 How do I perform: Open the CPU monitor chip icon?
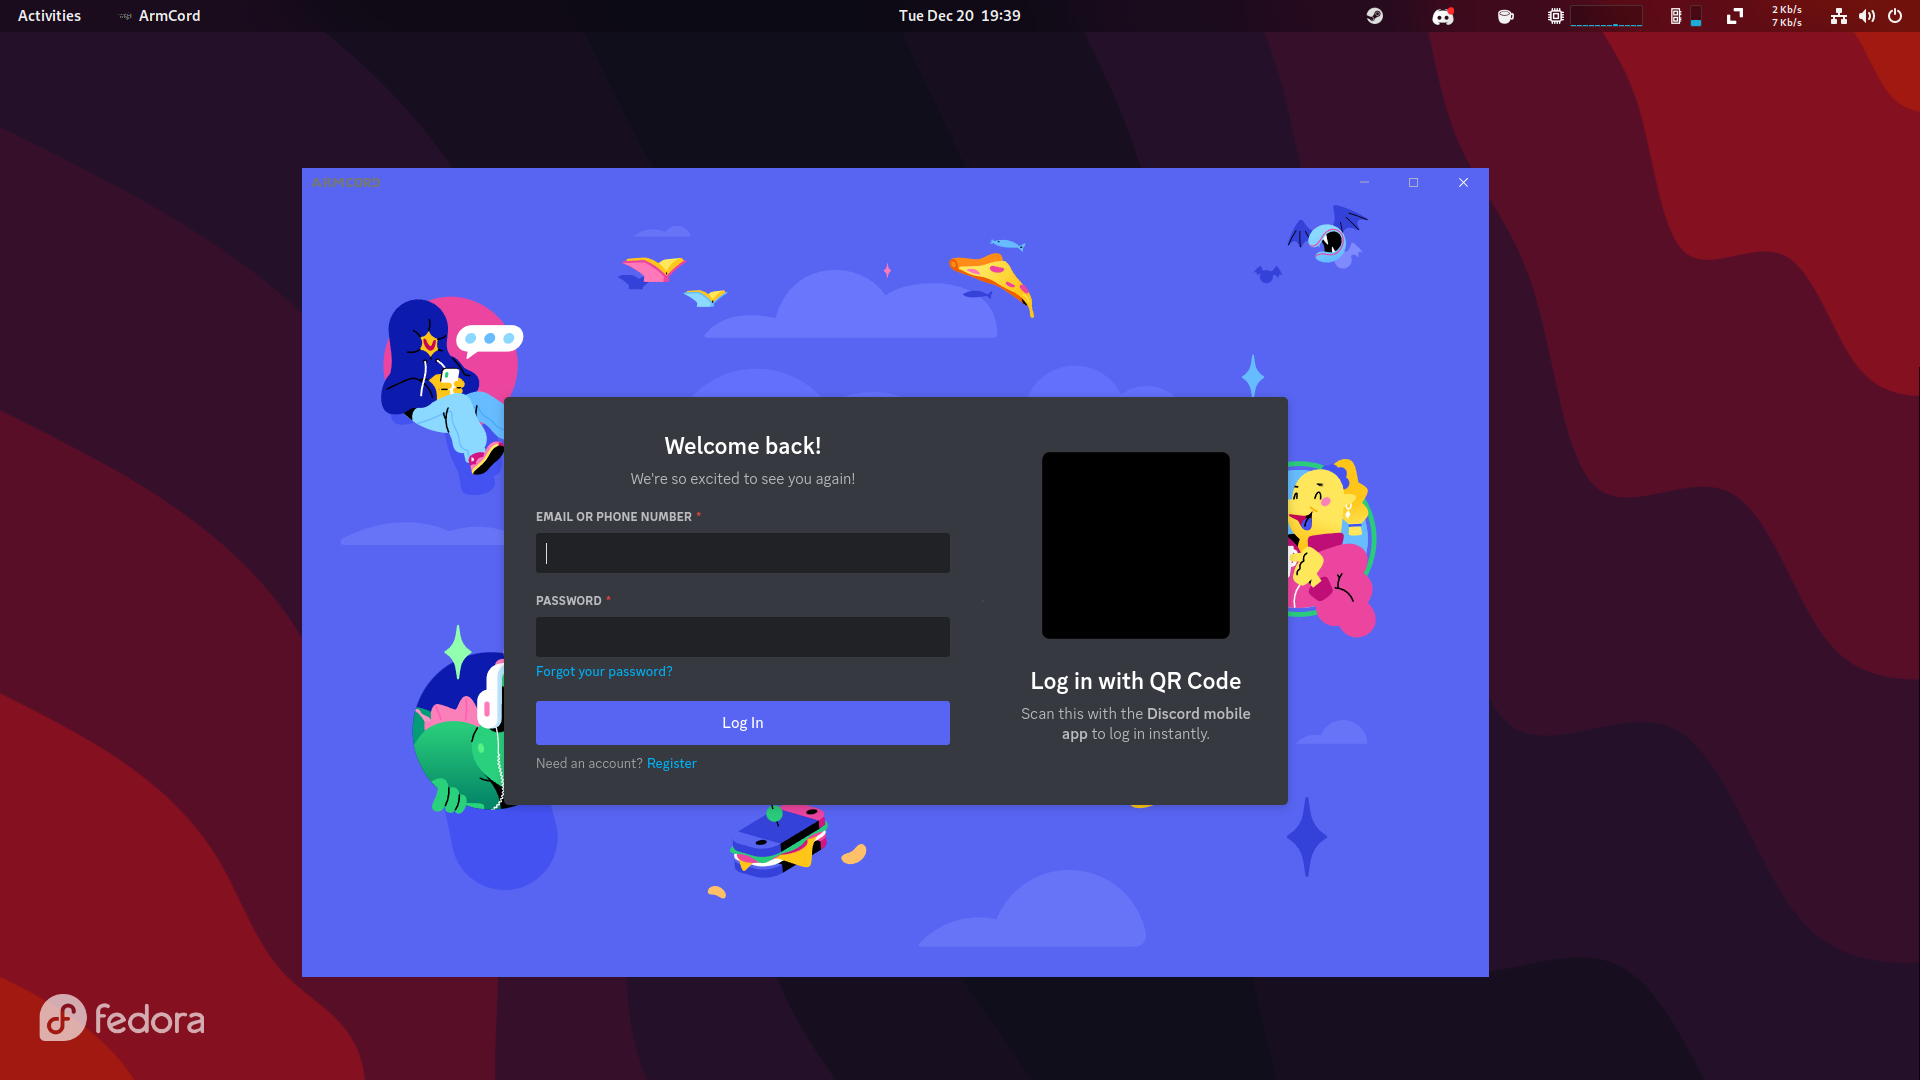click(1555, 16)
